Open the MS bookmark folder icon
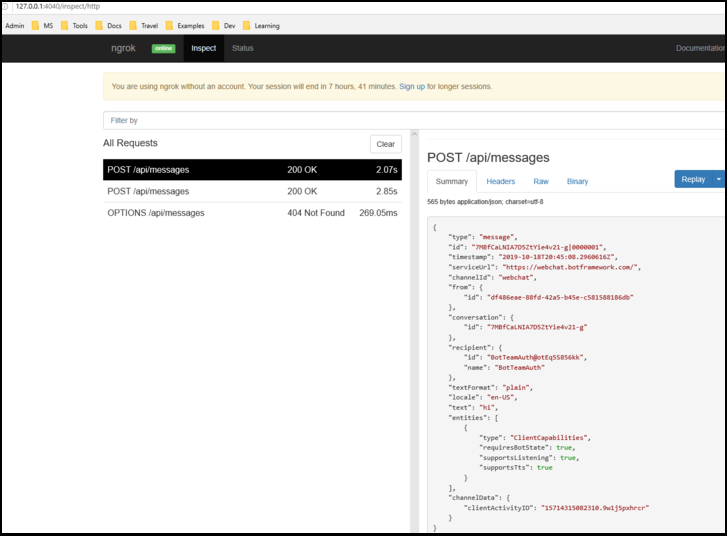This screenshot has width=727, height=536. point(35,26)
